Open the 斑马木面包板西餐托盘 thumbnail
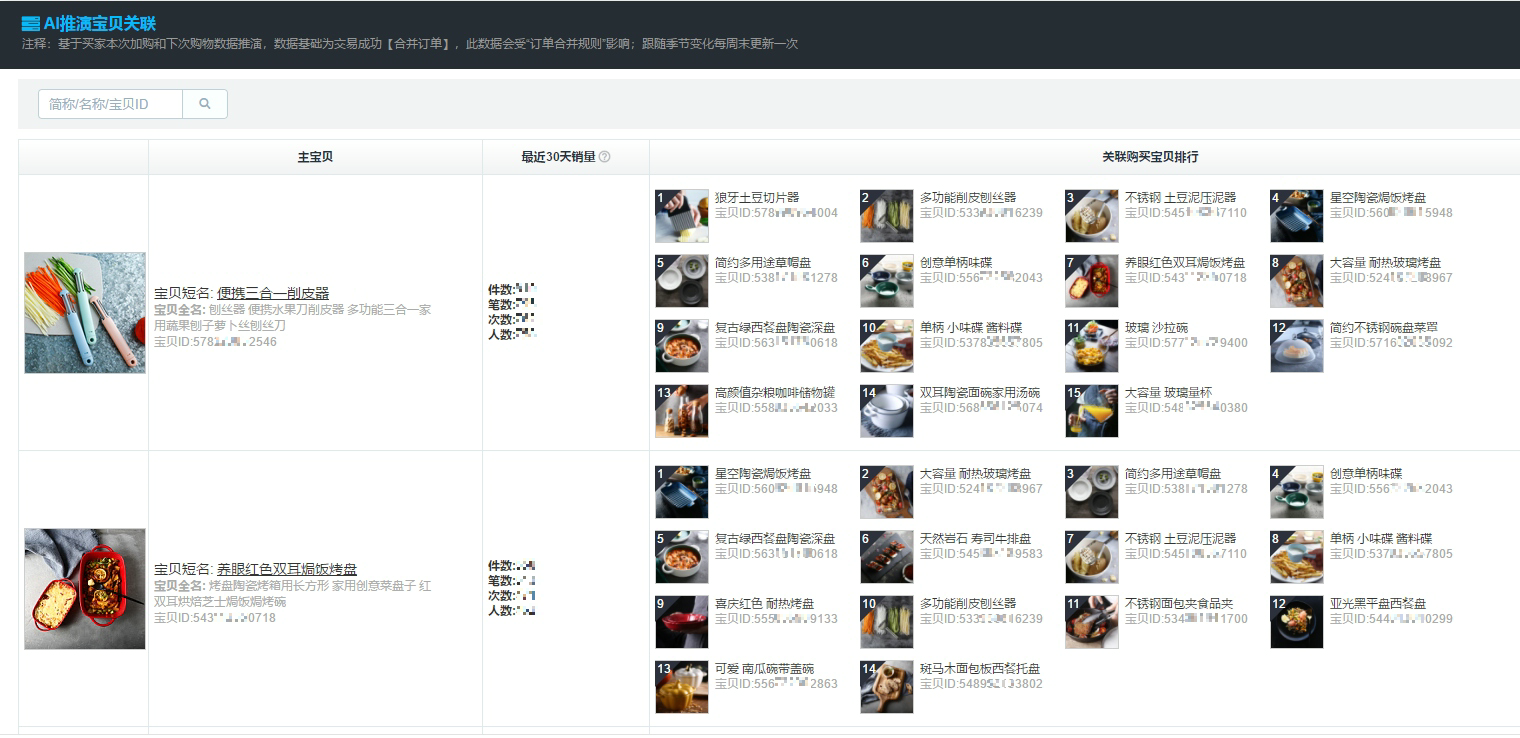 coord(887,687)
